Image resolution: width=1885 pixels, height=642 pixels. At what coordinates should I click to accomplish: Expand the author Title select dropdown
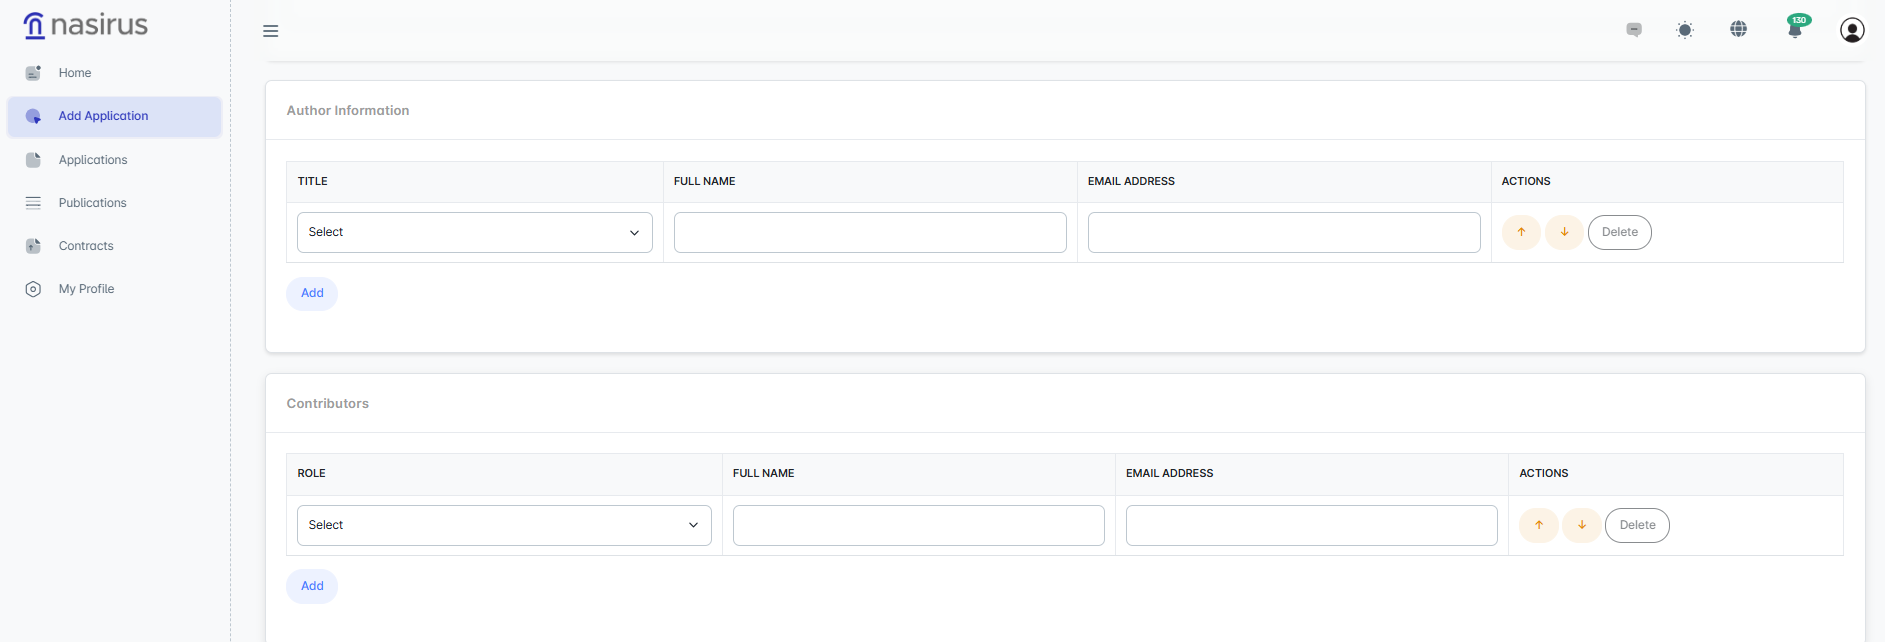474,232
